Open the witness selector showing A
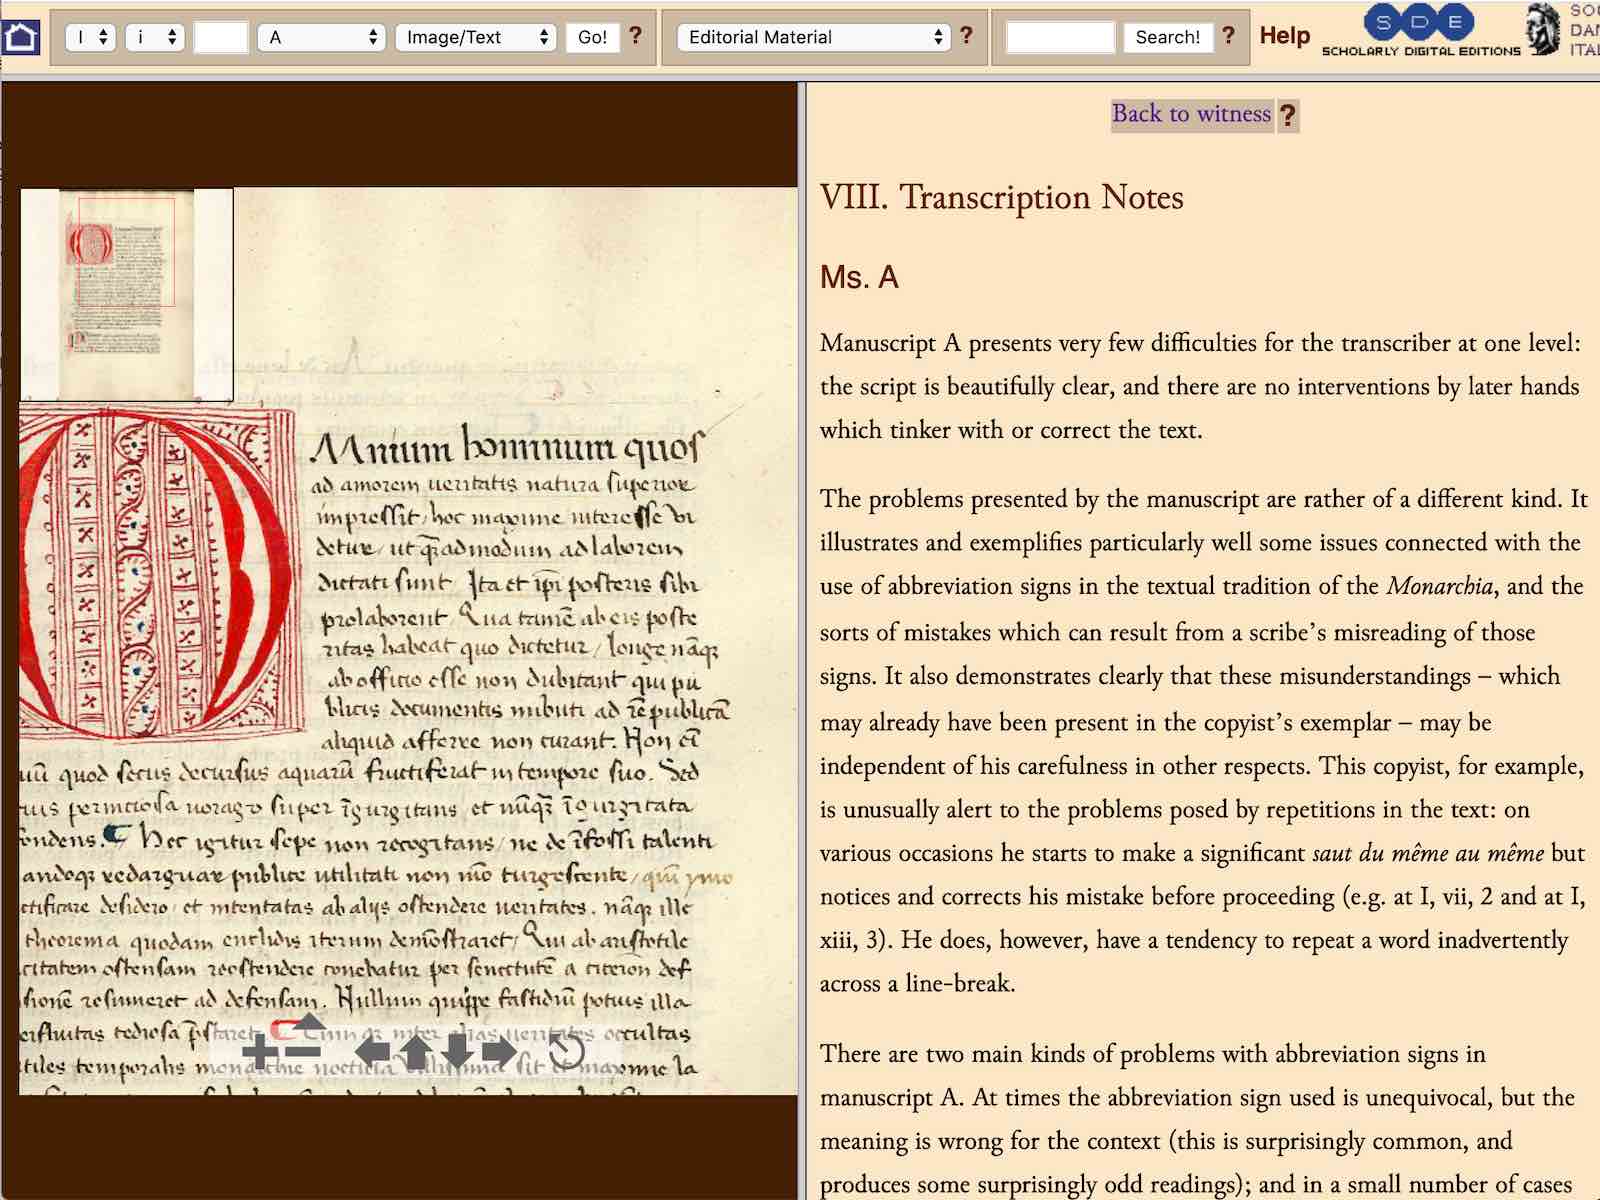Screen dimensions: 1600x1200 [x=321, y=37]
